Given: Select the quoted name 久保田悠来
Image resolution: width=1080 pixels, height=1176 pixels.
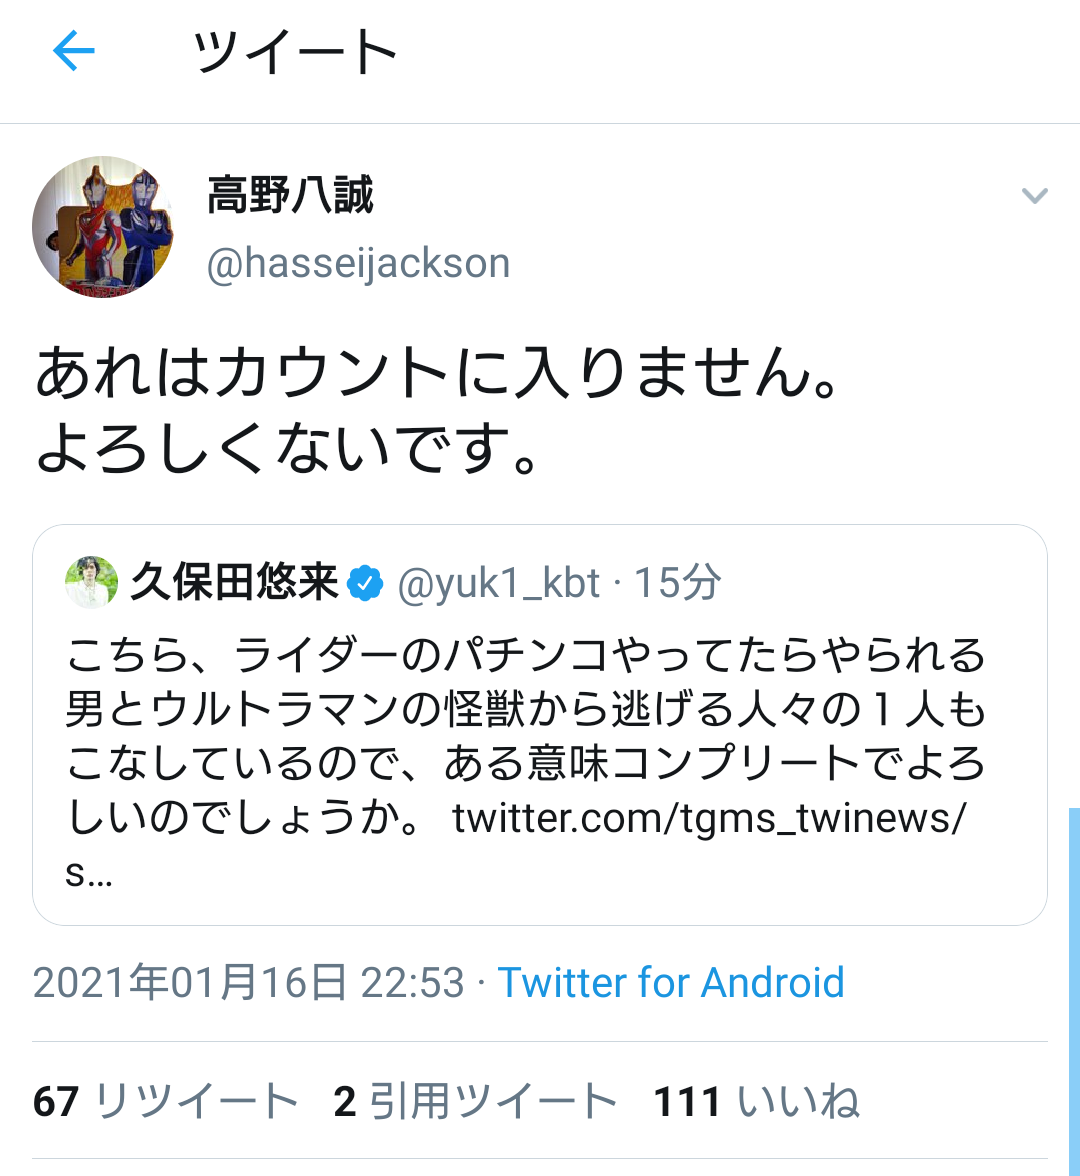Looking at the screenshot, I should point(234,583).
